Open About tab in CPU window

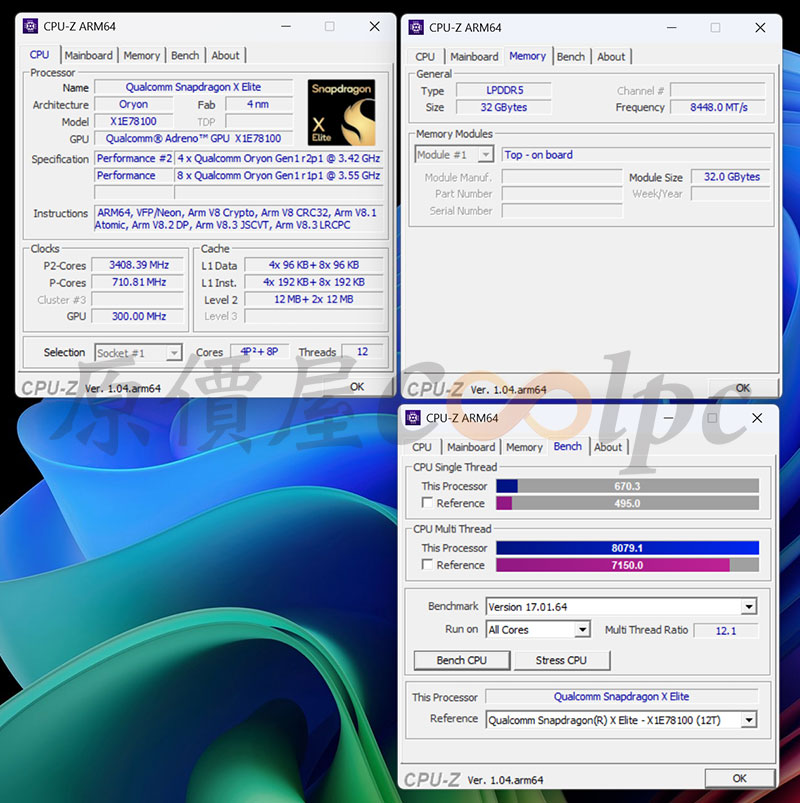(x=225, y=55)
